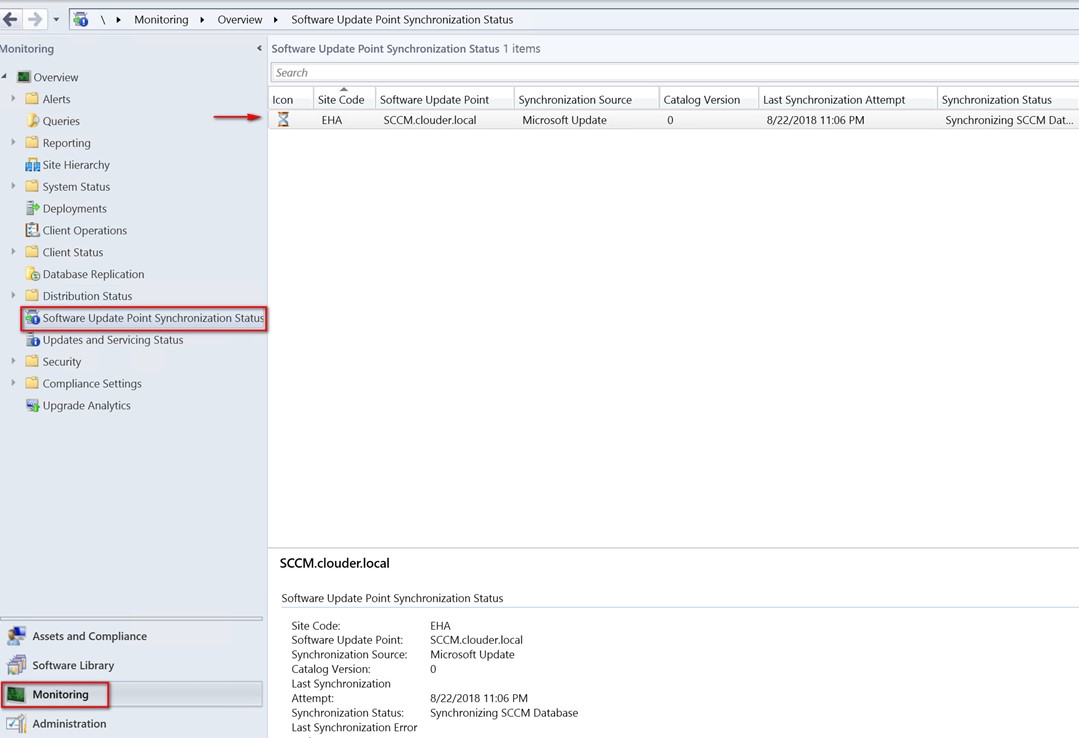Image resolution: width=1079 pixels, height=738 pixels.
Task: Click in the Search box
Action: [674, 72]
